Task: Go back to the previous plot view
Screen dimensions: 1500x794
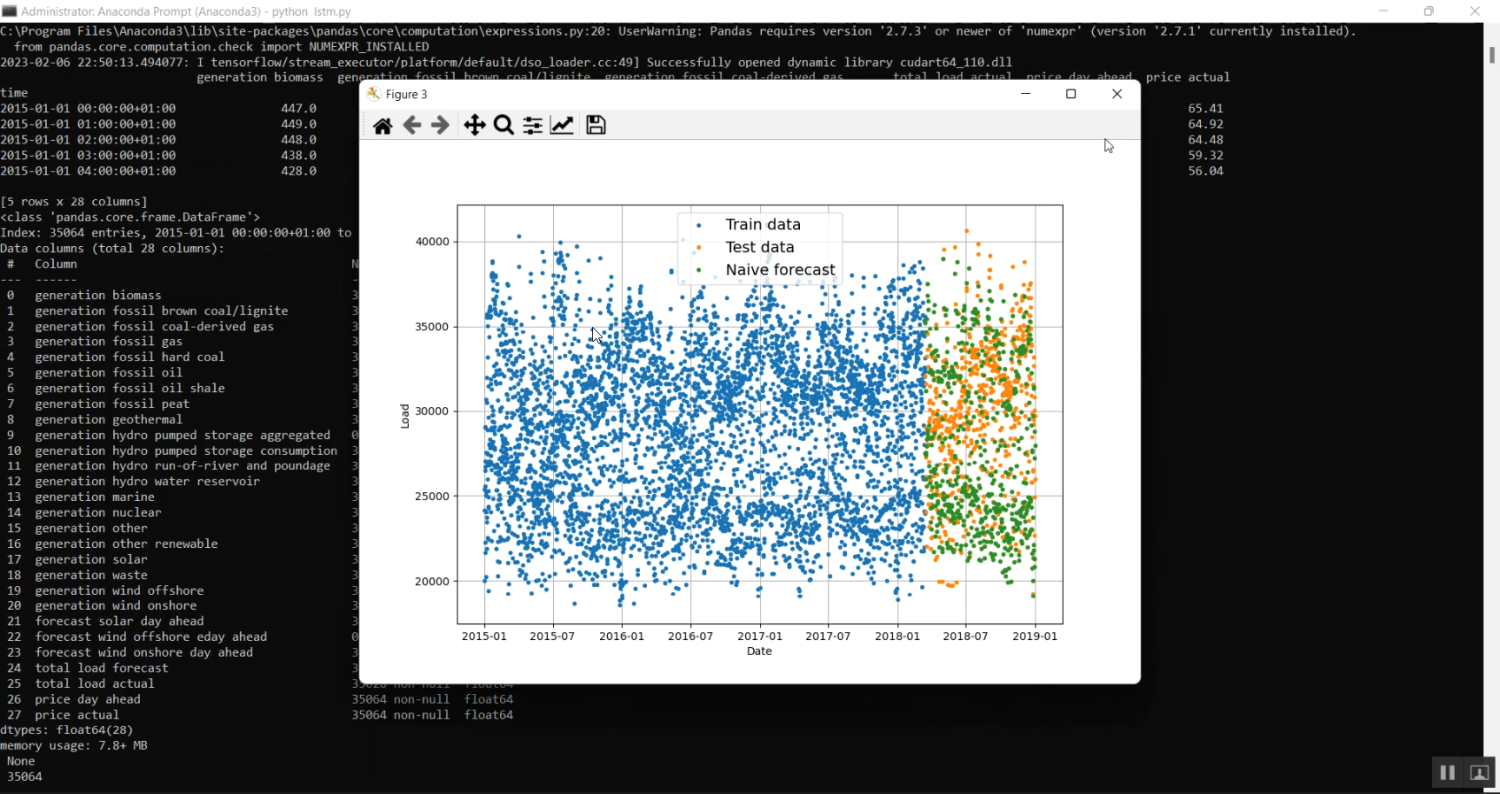Action: pos(412,124)
